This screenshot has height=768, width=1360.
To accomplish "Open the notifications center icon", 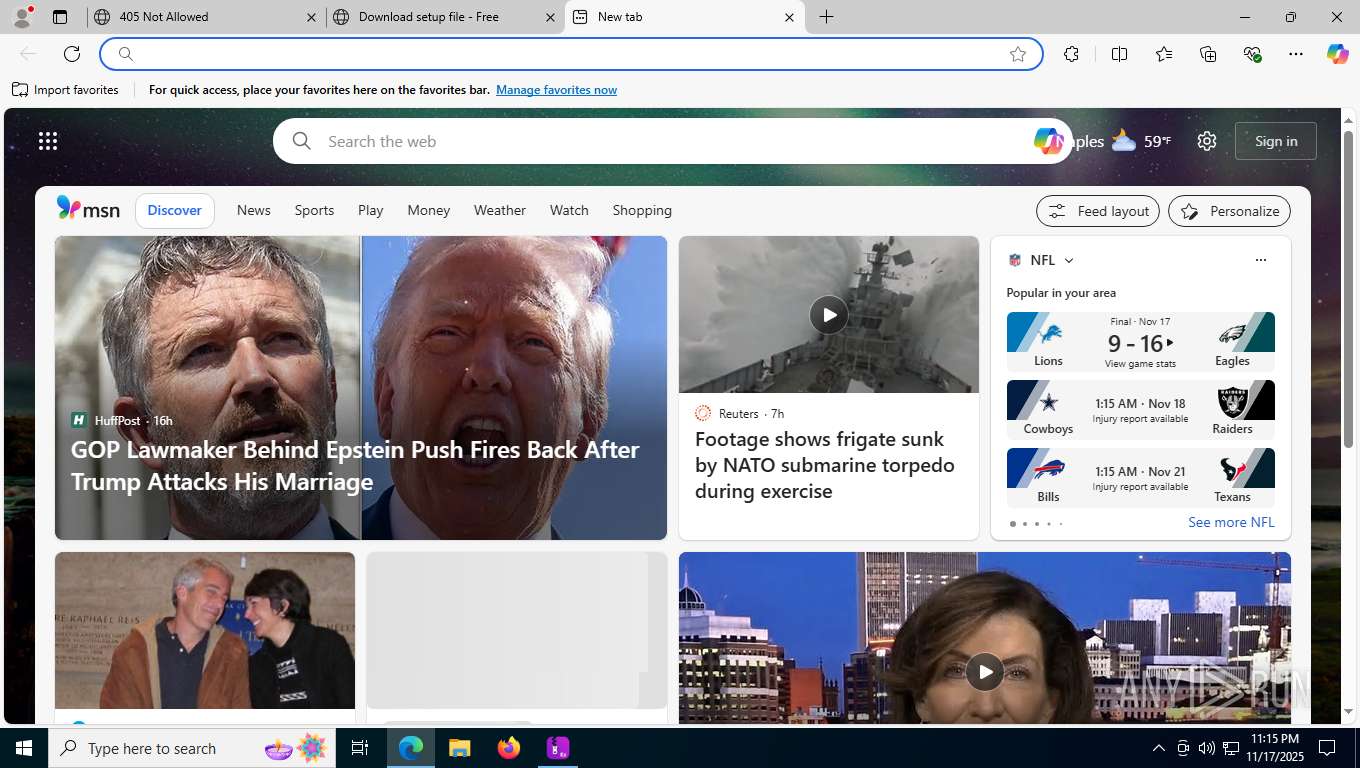I will tap(1327, 748).
